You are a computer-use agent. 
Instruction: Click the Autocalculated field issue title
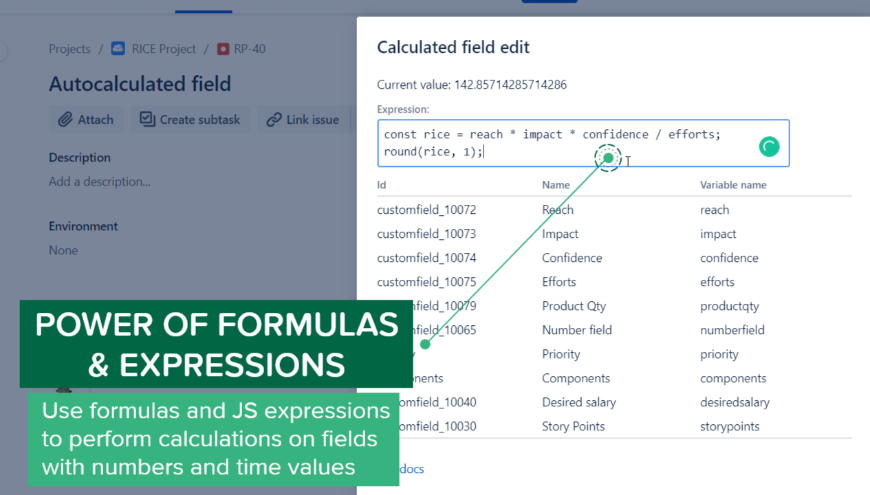140,84
